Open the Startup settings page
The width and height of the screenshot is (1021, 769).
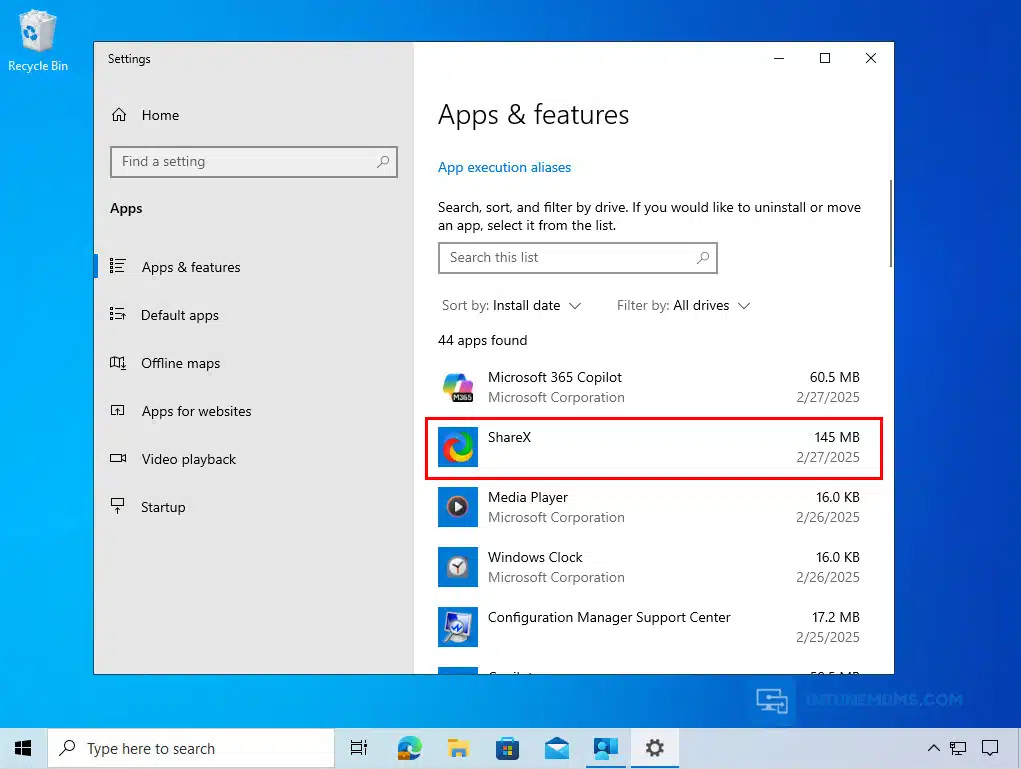pos(162,507)
